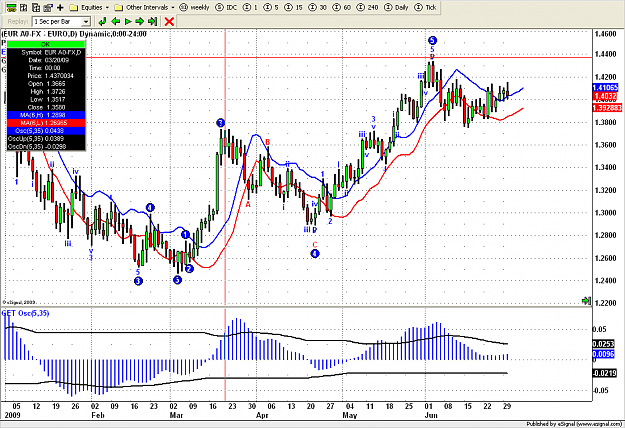Screen dimensions: 625x428
Task: Switch chart to weekly interval
Action: click(x=195, y=7)
